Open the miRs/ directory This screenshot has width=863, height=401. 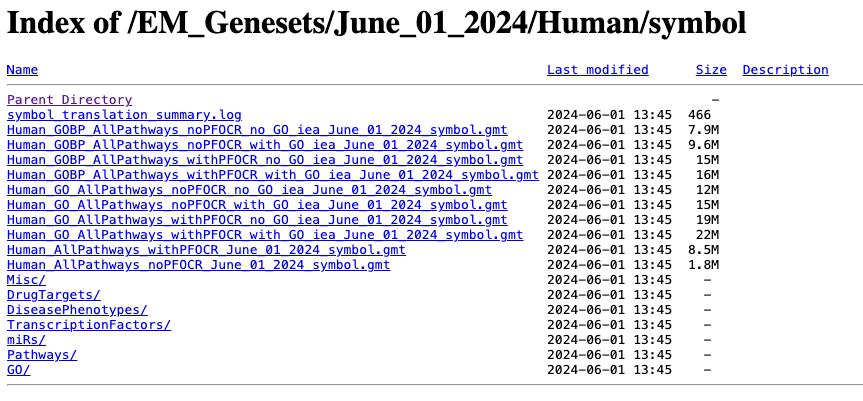click(x=26, y=340)
